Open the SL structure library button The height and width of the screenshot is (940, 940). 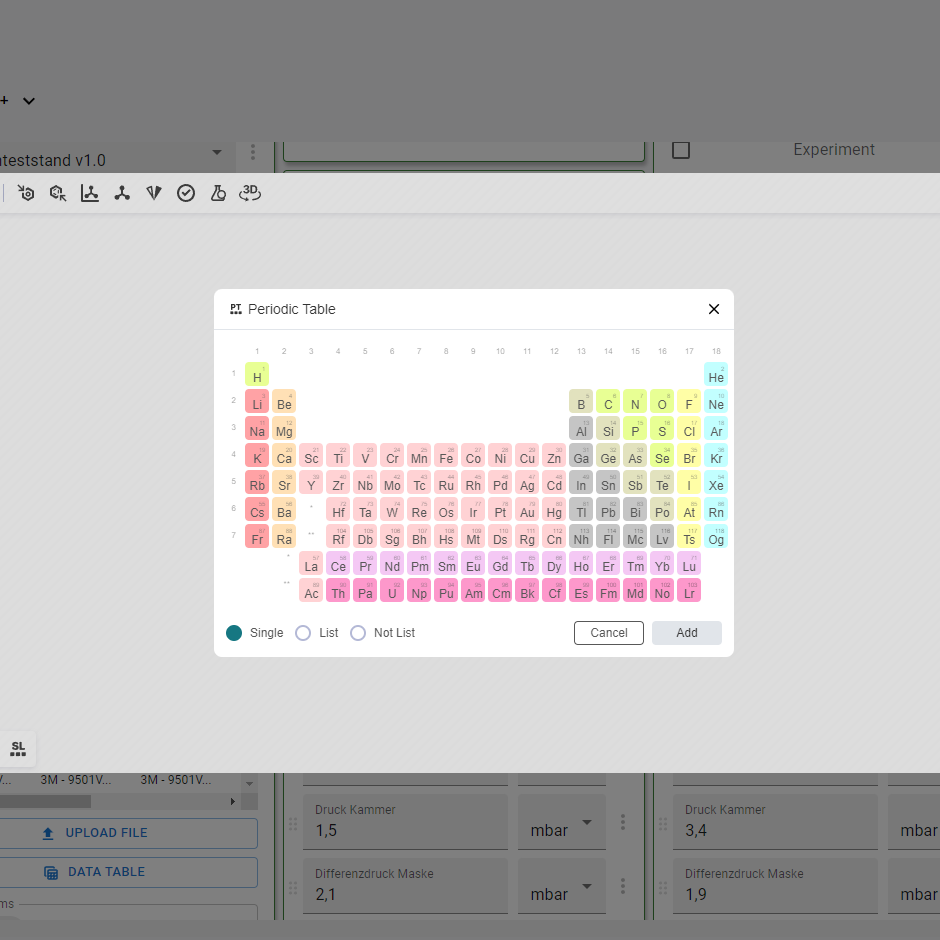tap(18, 748)
